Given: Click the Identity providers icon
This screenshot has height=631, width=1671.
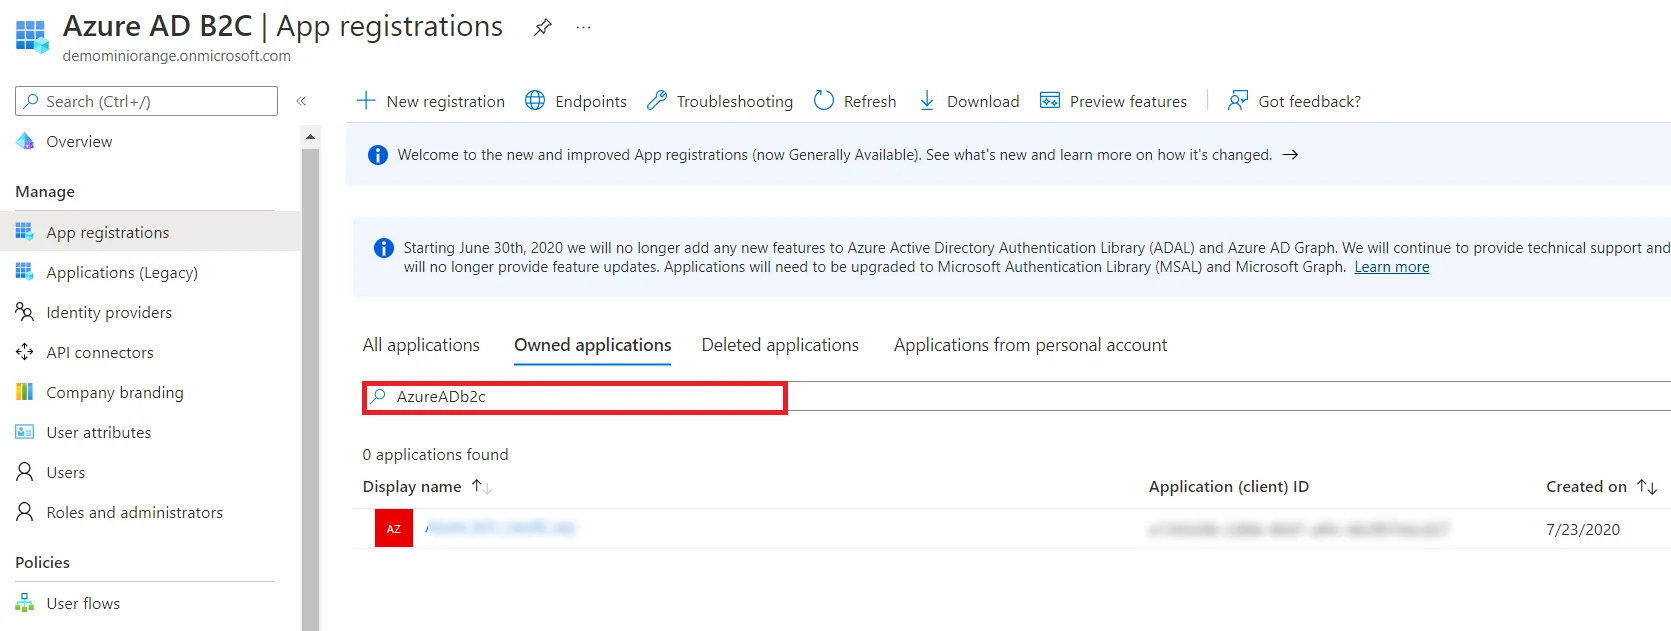Looking at the screenshot, I should pyautogui.click(x=25, y=312).
